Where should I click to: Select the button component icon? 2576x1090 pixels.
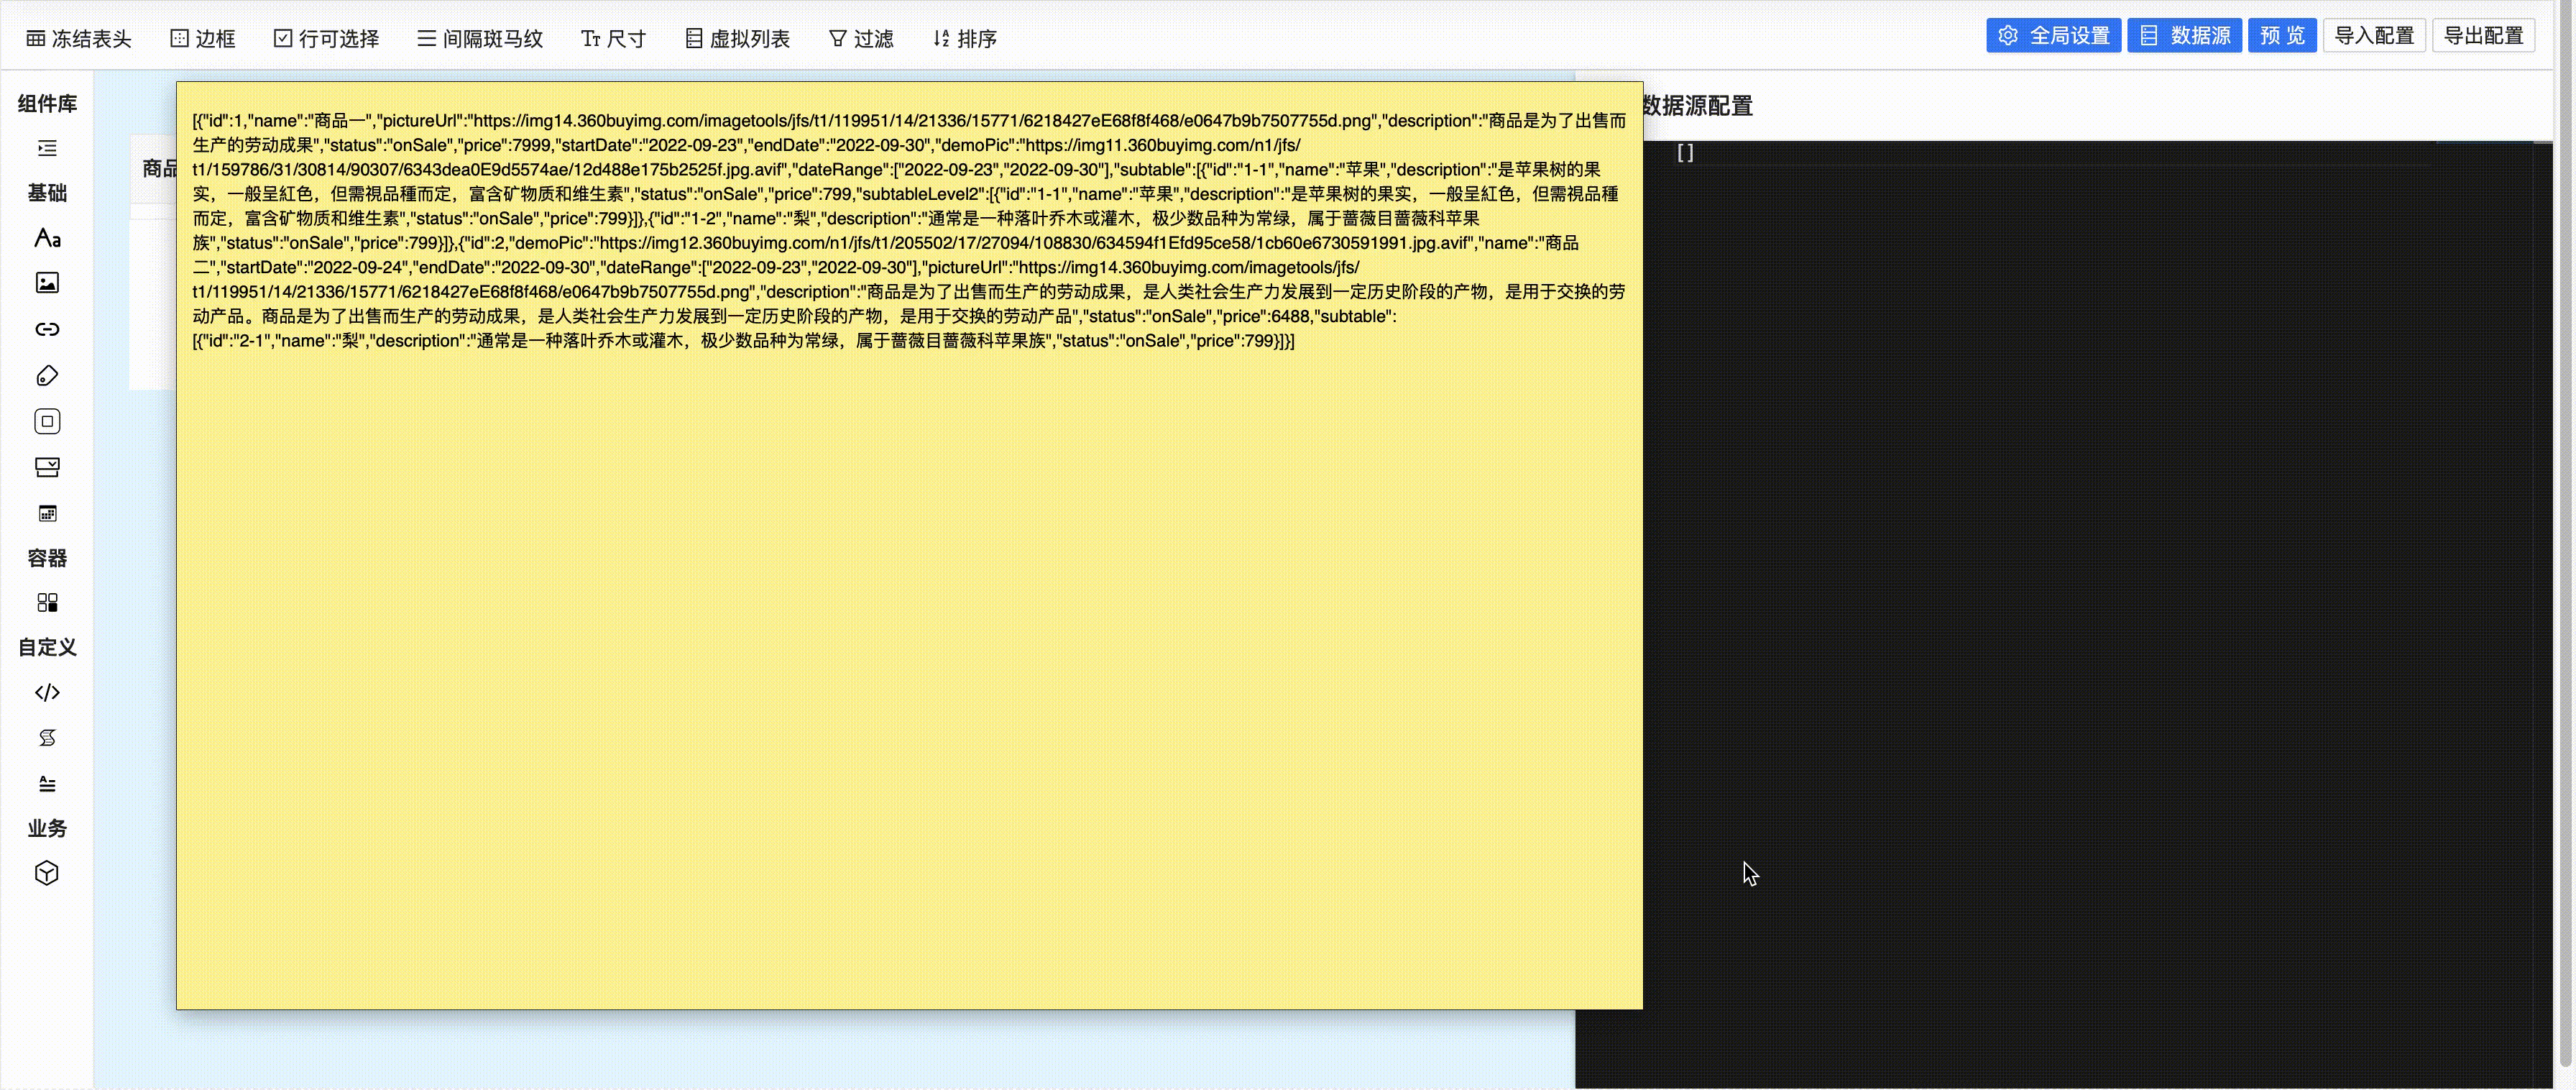point(47,421)
